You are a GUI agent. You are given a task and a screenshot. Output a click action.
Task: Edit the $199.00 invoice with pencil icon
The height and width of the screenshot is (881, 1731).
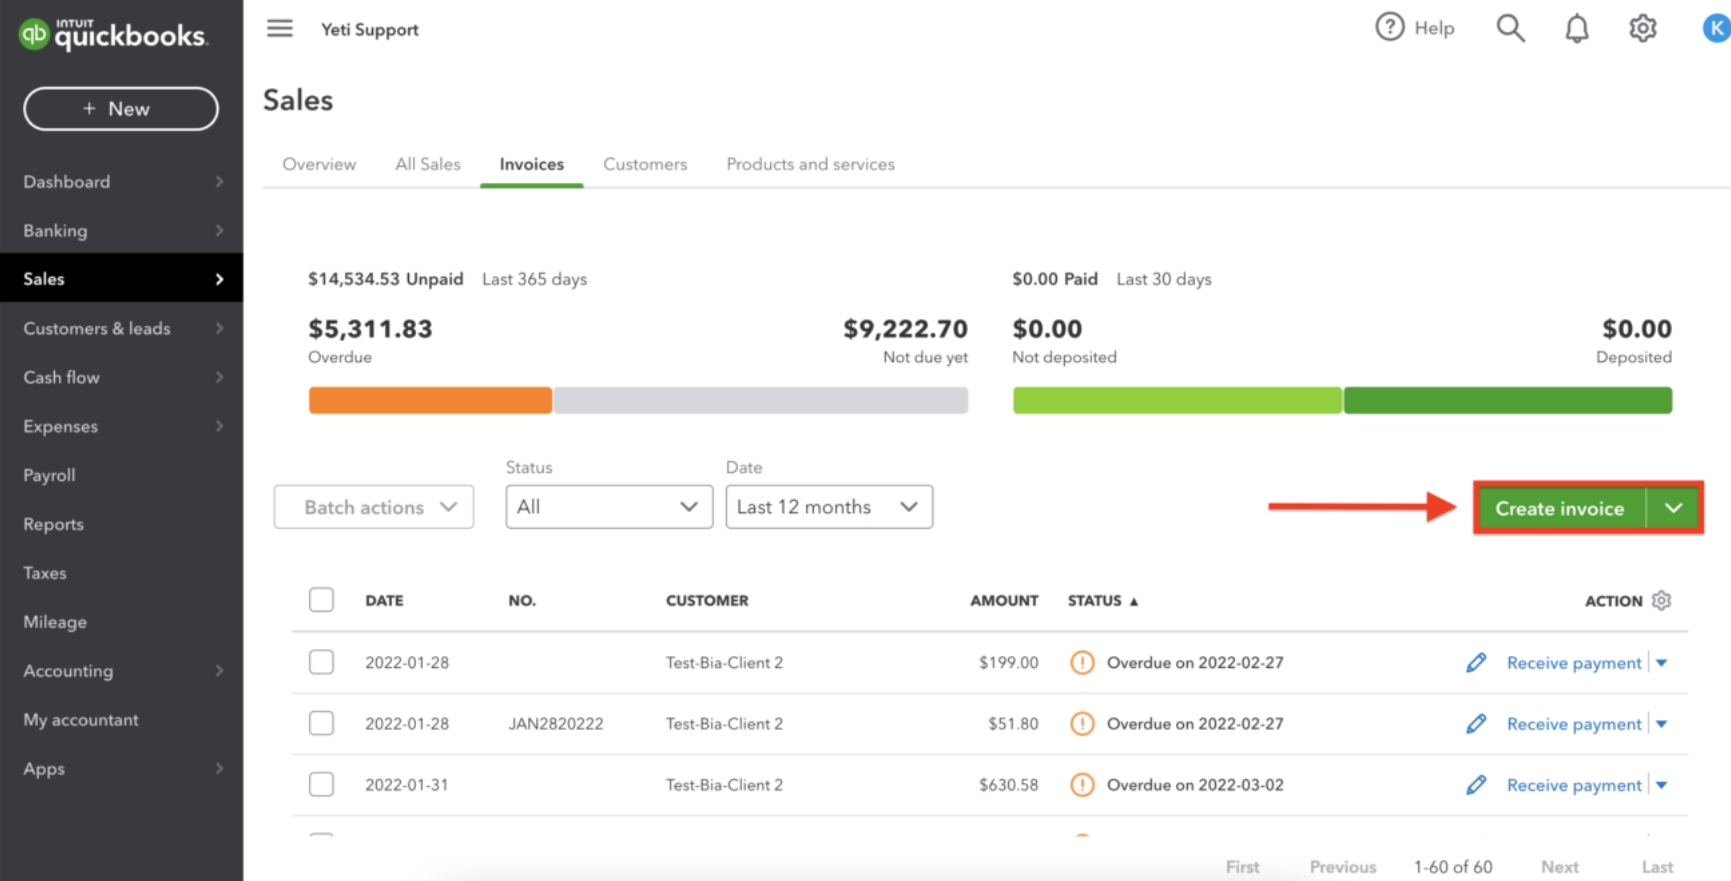(x=1476, y=662)
